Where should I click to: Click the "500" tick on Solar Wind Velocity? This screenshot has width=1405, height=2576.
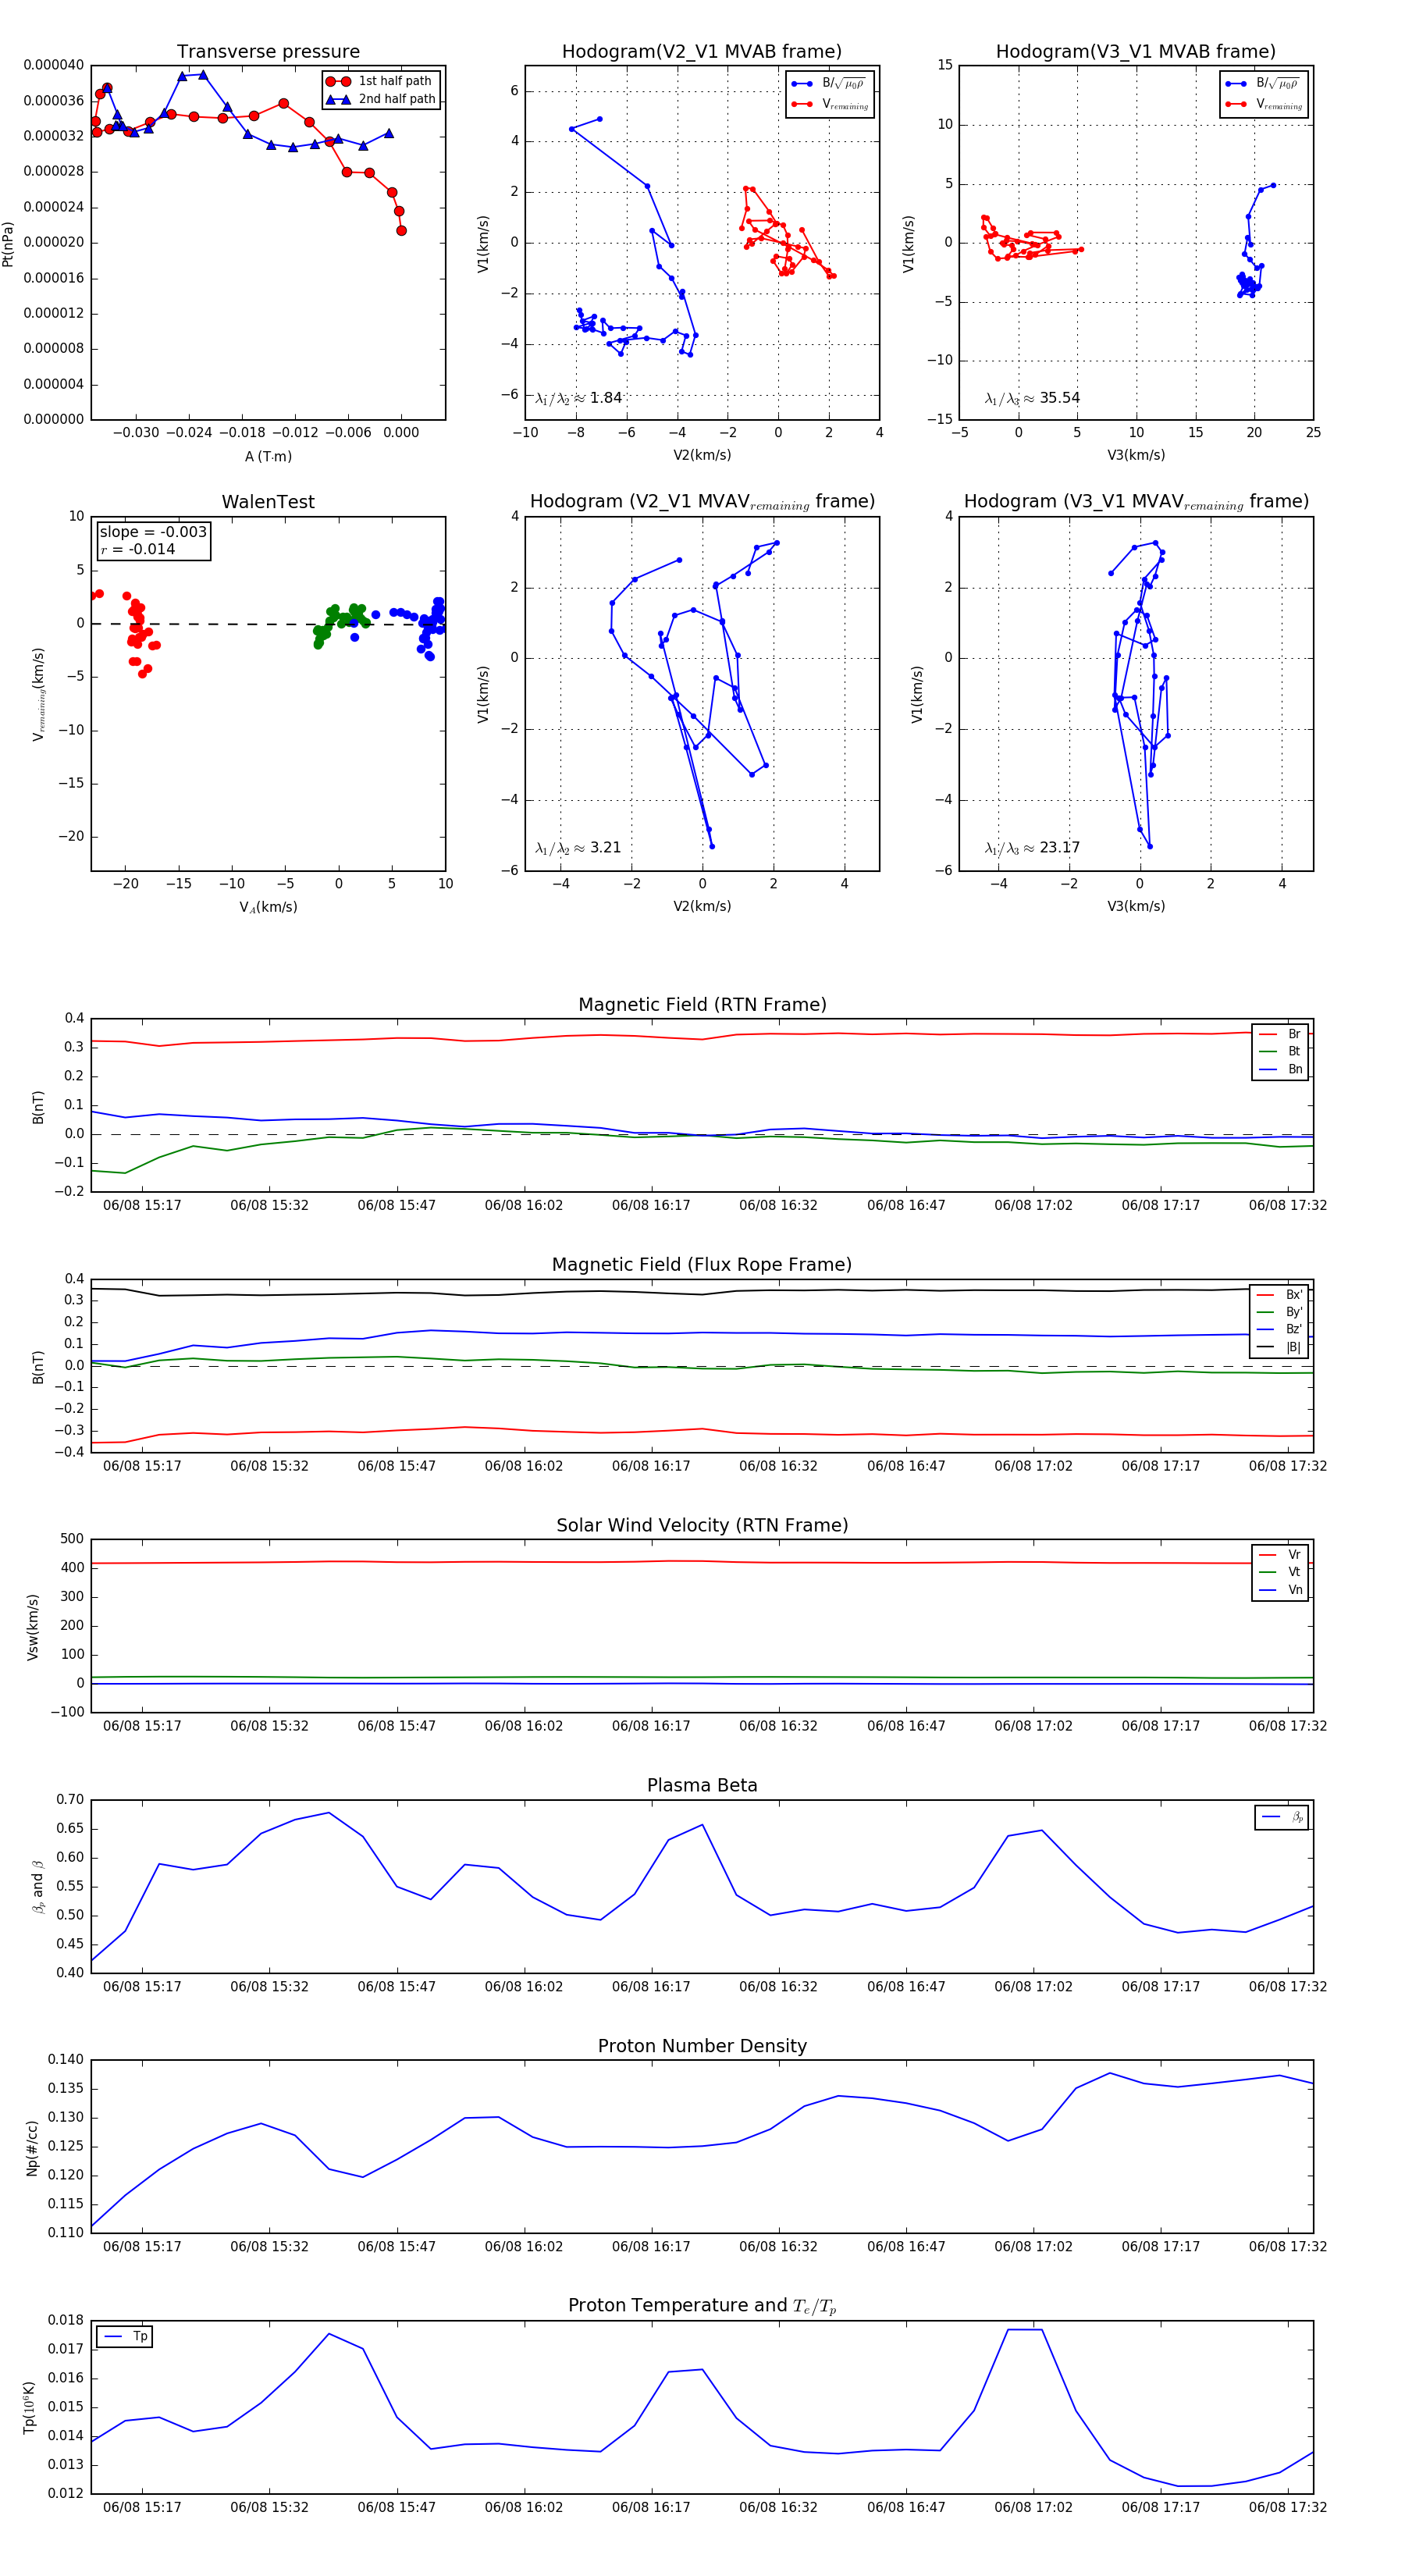pos(72,1539)
